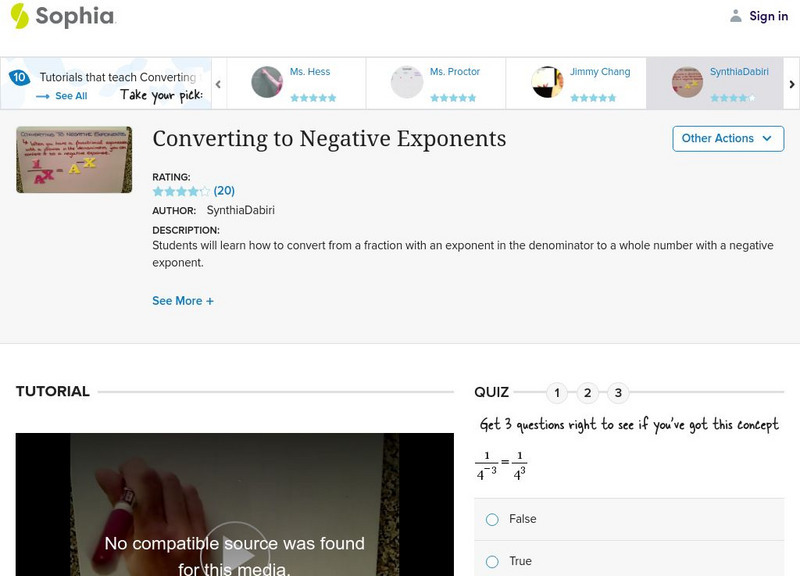This screenshot has width=800, height=576.
Task: Click Ms. Hess avatar image
Action: [x=267, y=82]
